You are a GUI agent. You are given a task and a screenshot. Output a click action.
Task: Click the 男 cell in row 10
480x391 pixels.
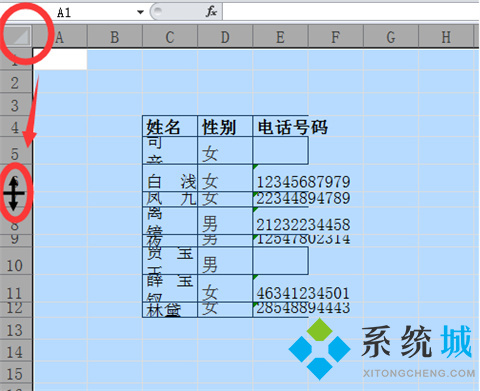[225, 261]
